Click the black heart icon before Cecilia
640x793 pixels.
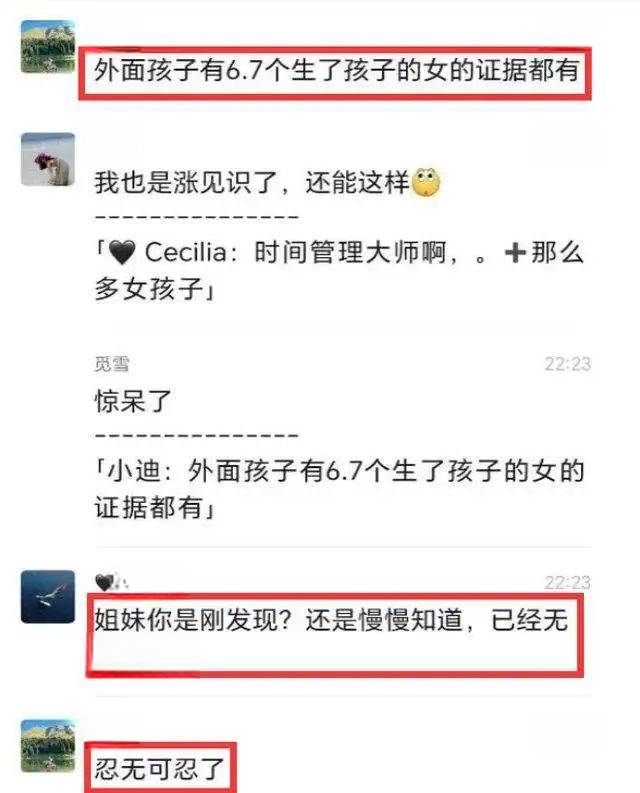point(122,252)
